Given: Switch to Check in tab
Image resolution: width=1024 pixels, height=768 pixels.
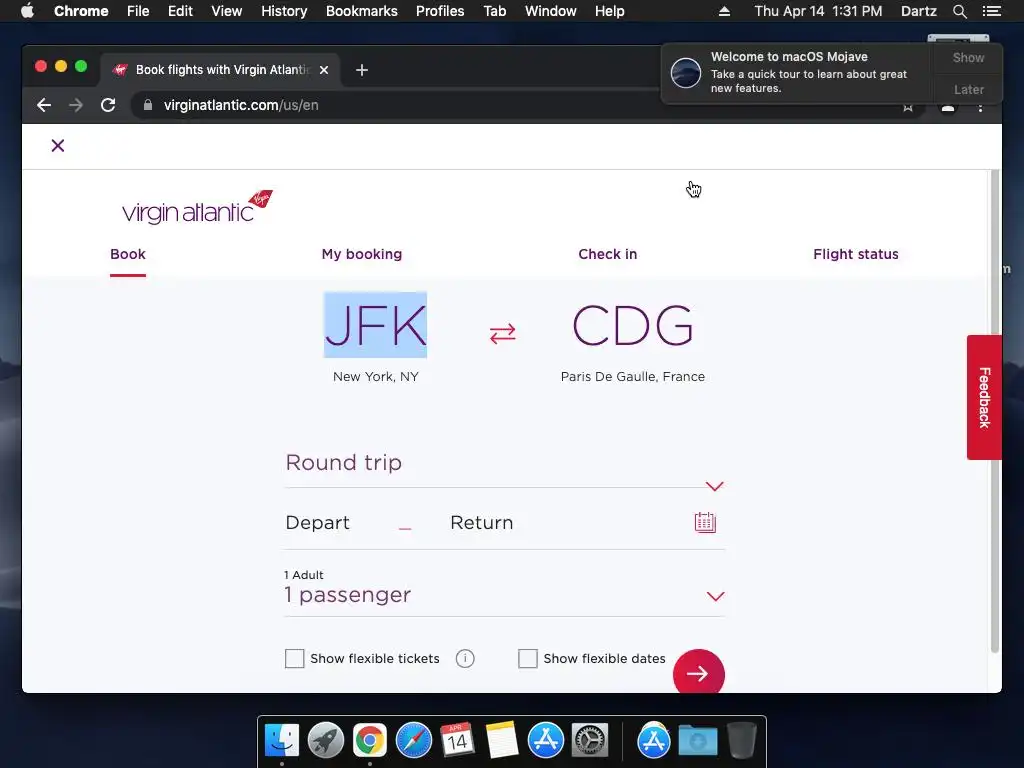Looking at the screenshot, I should (607, 254).
